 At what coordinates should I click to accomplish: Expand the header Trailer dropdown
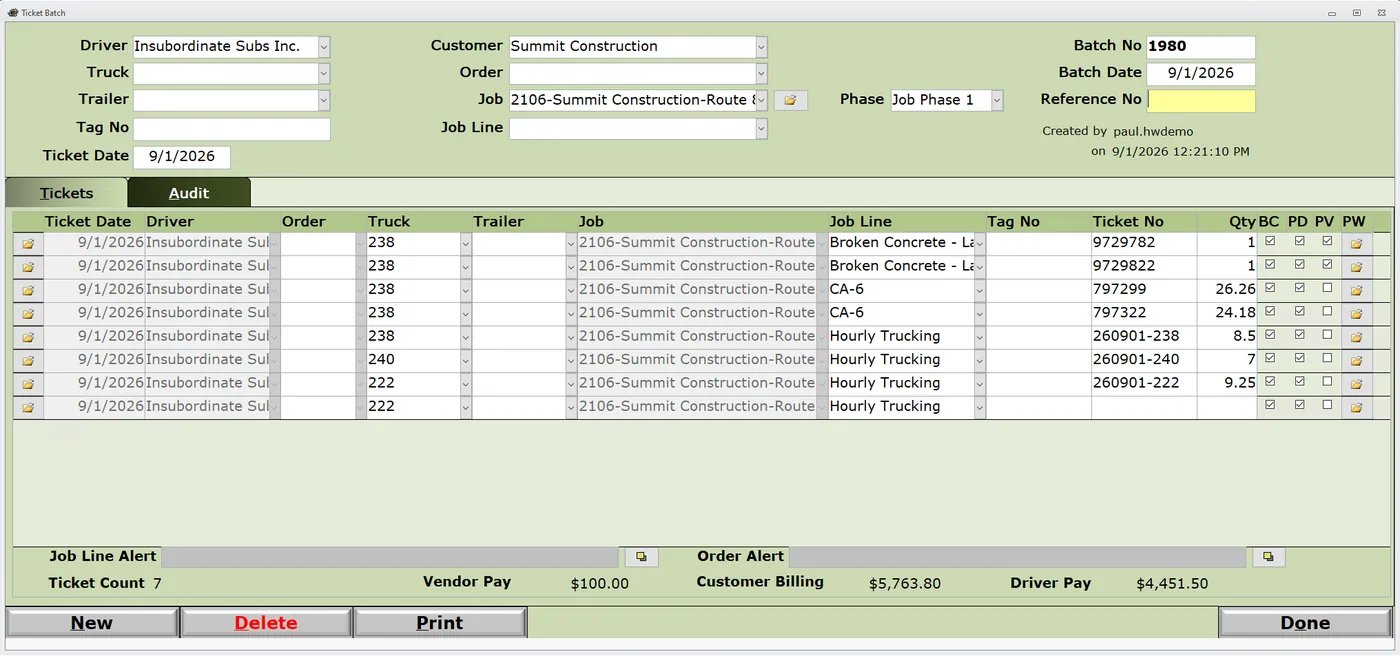click(x=323, y=100)
